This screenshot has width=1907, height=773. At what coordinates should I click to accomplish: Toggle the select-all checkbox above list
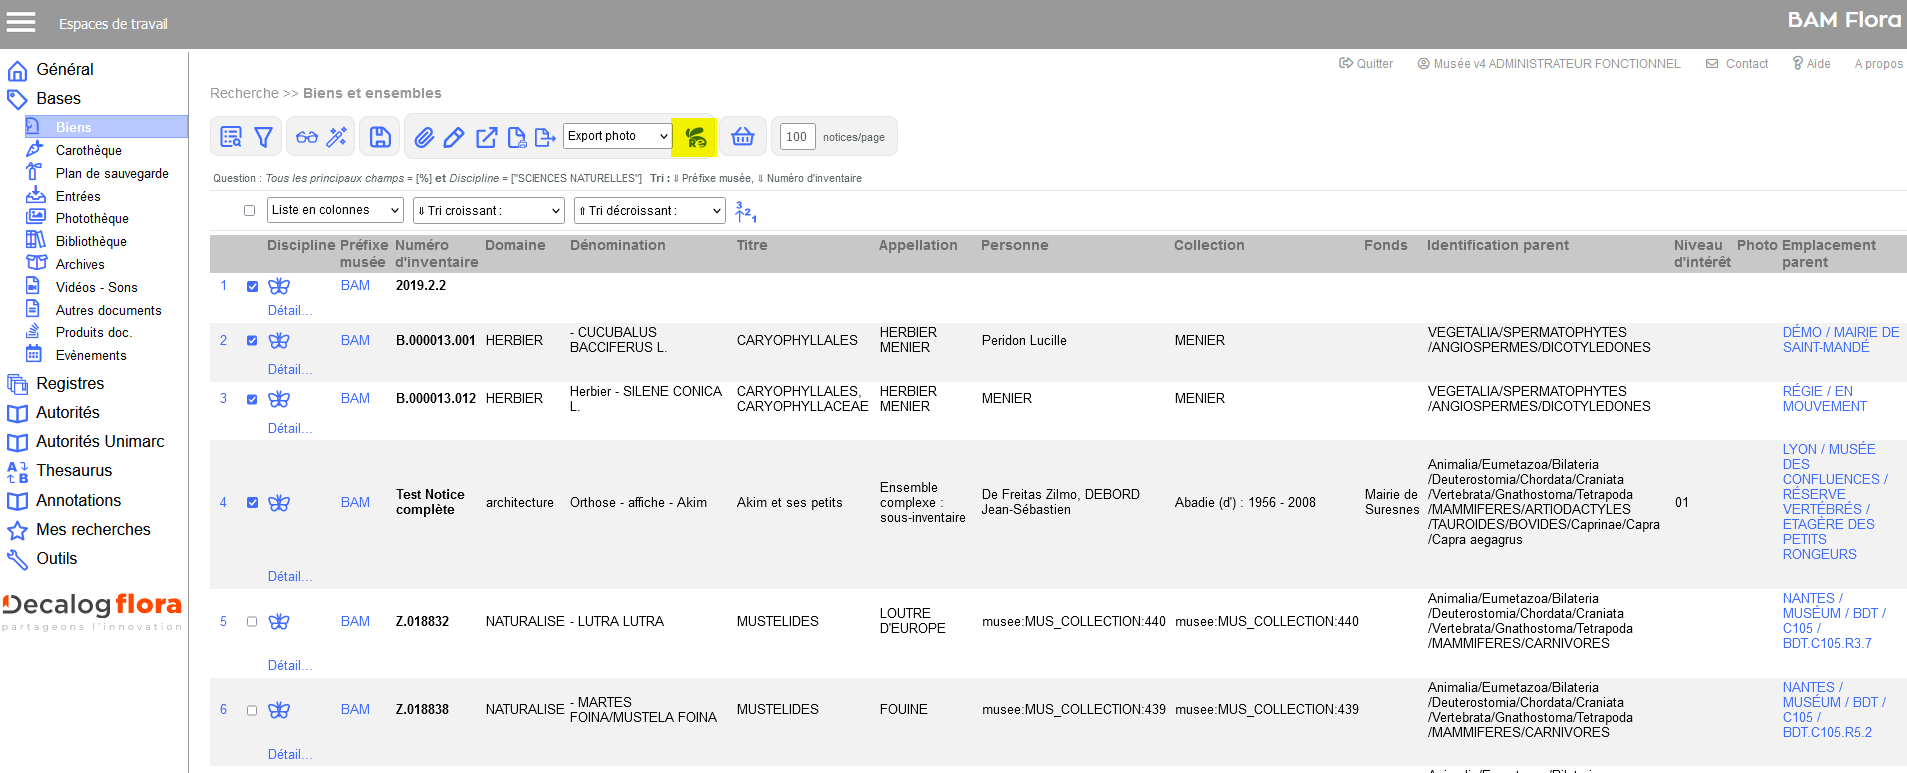point(249,211)
